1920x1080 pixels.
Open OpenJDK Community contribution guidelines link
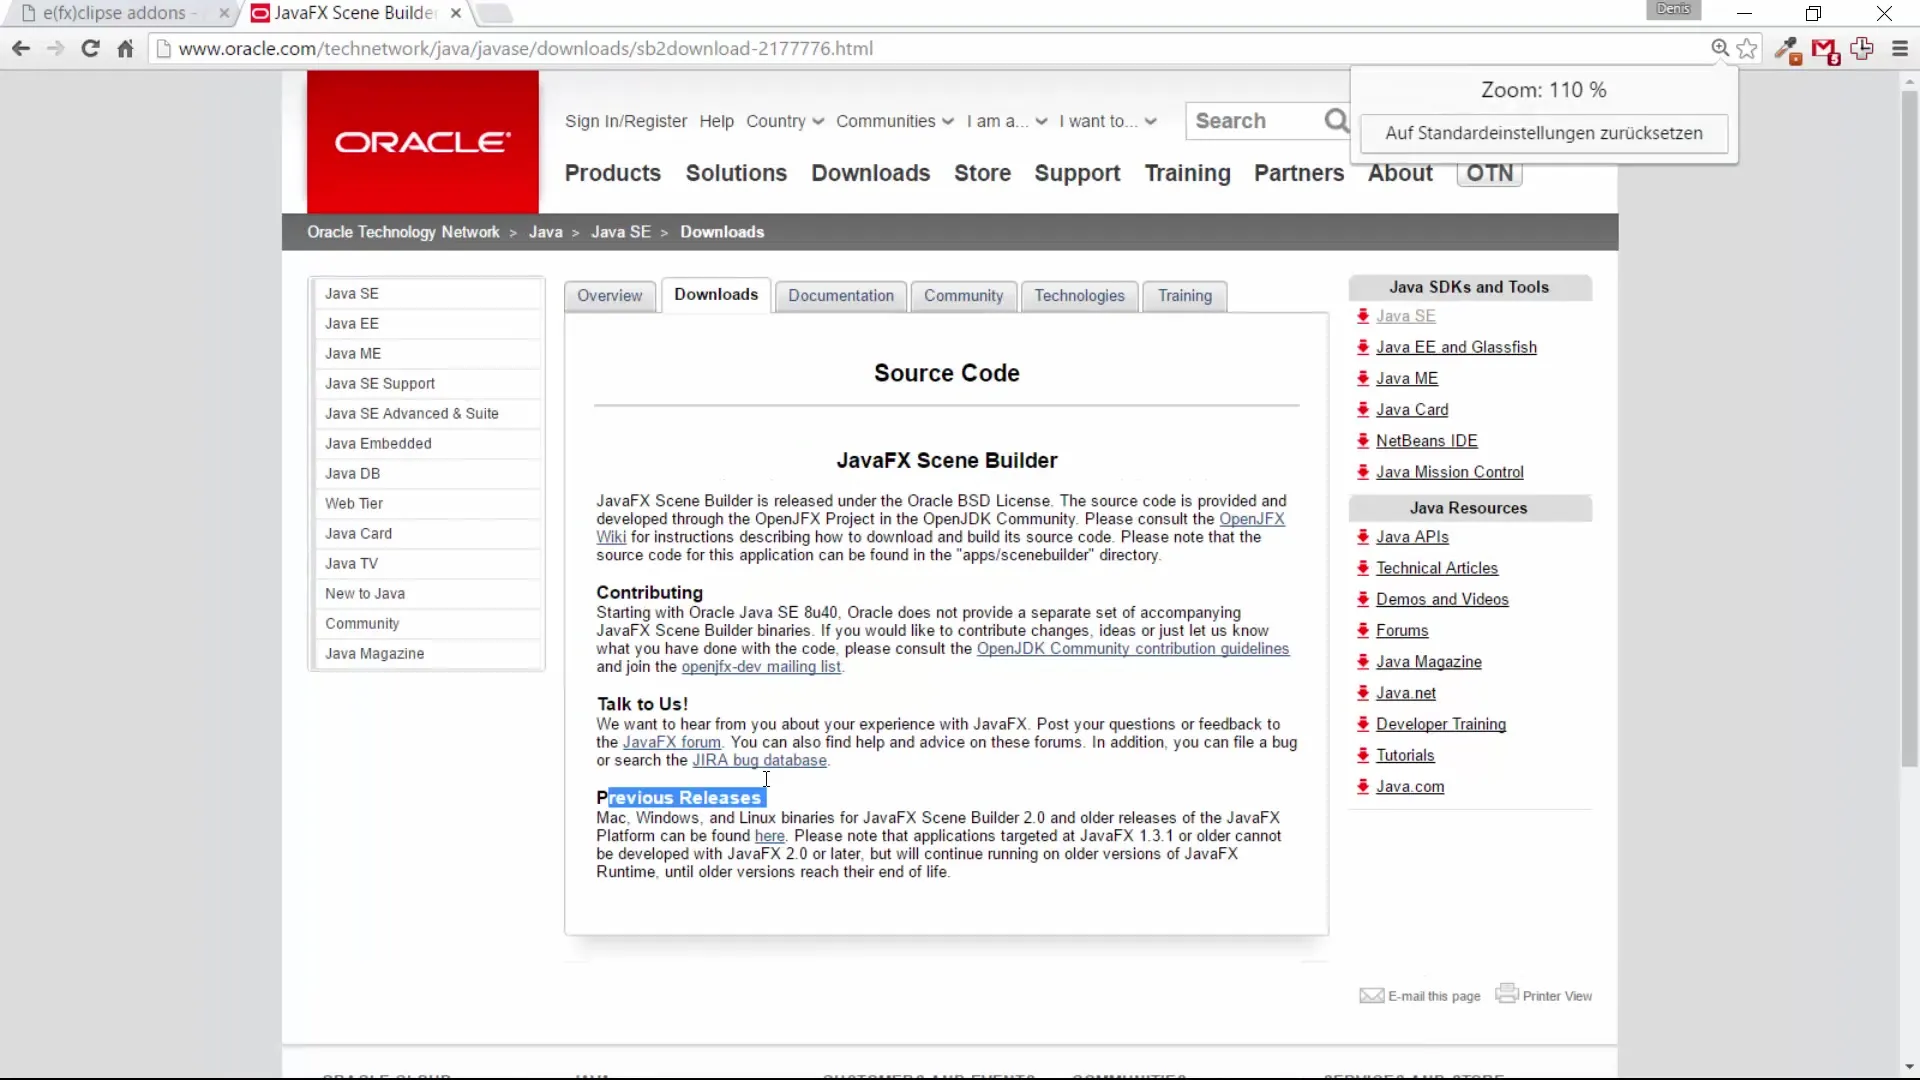(x=1133, y=649)
